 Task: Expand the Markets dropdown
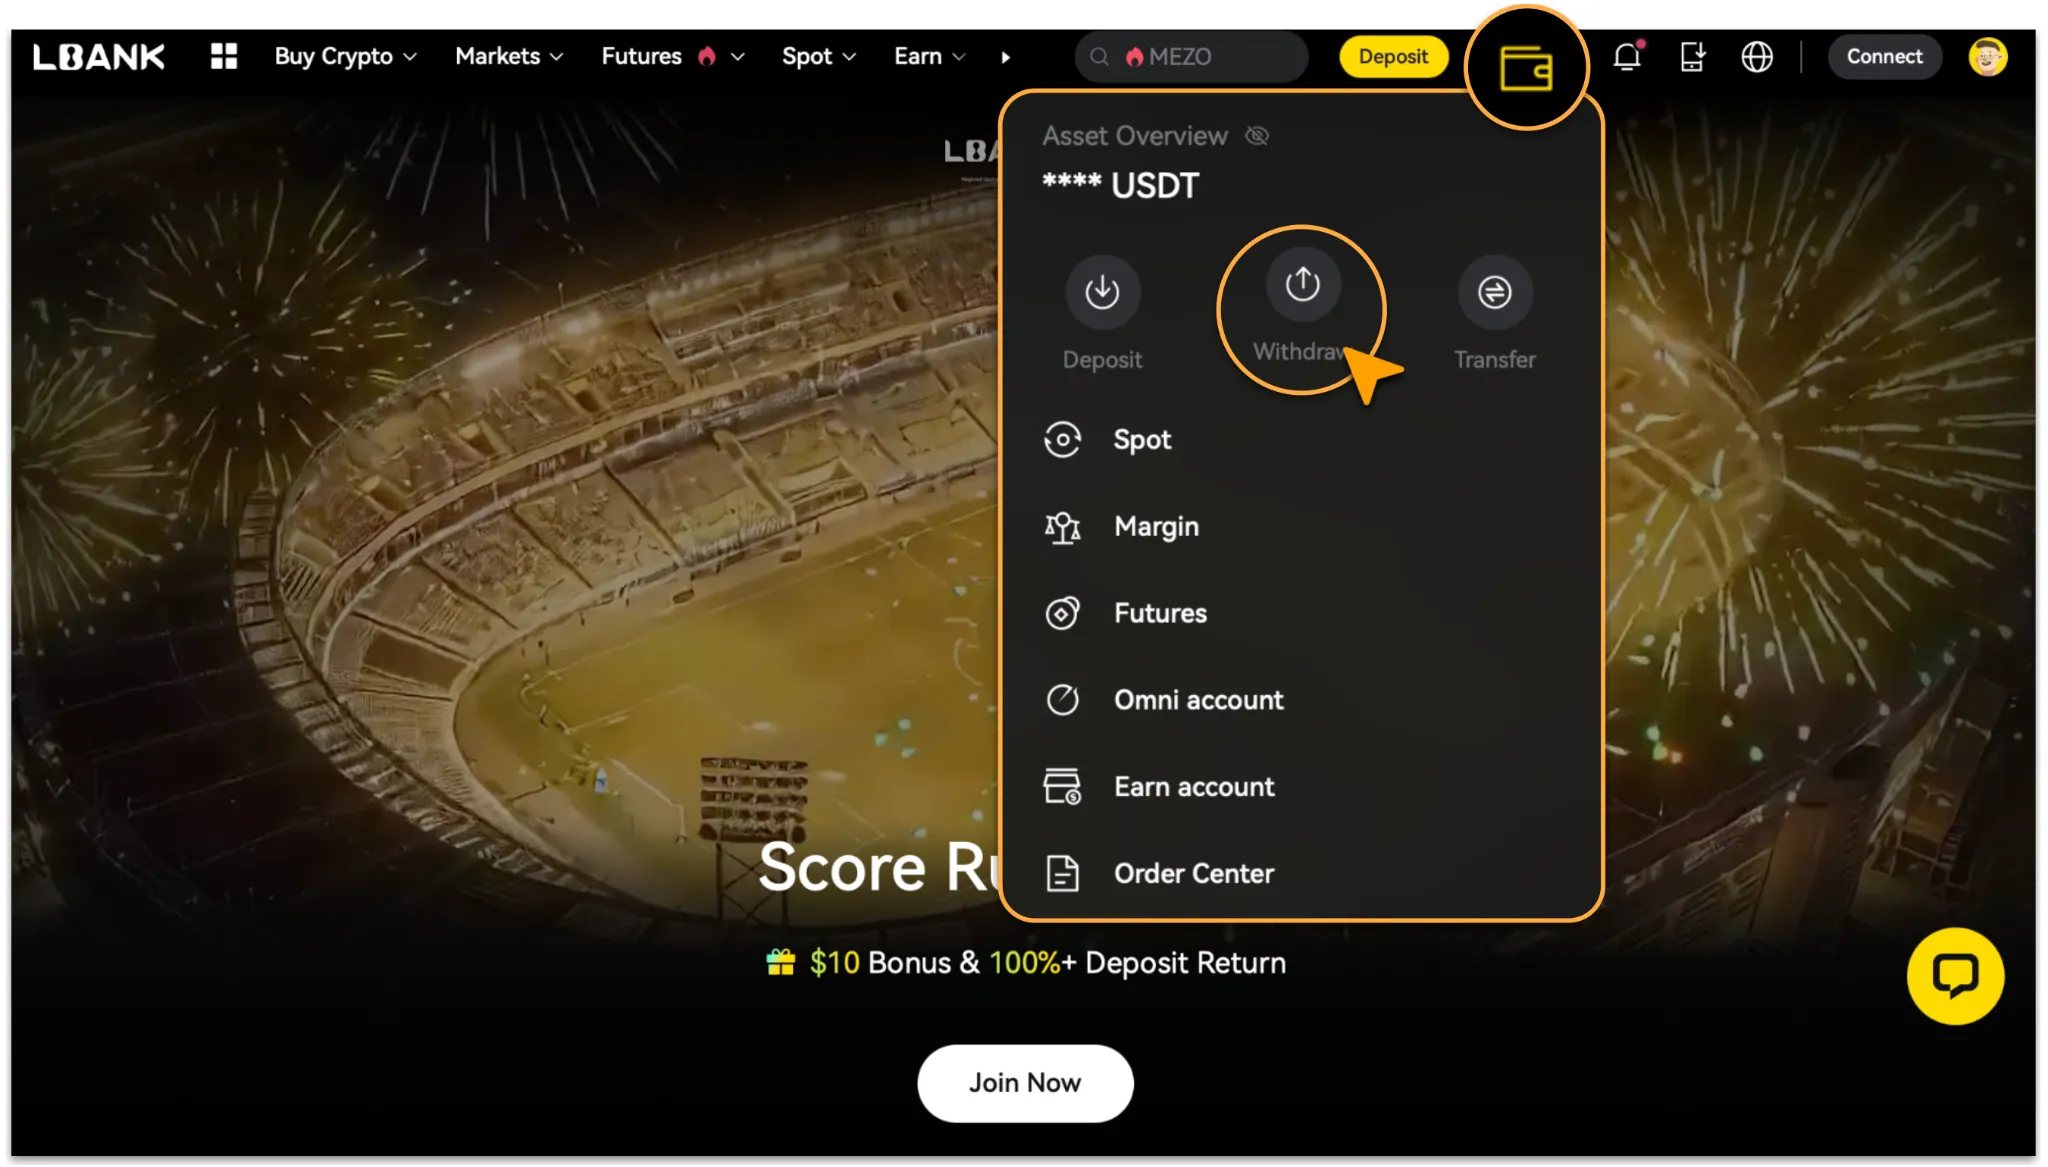(x=509, y=57)
